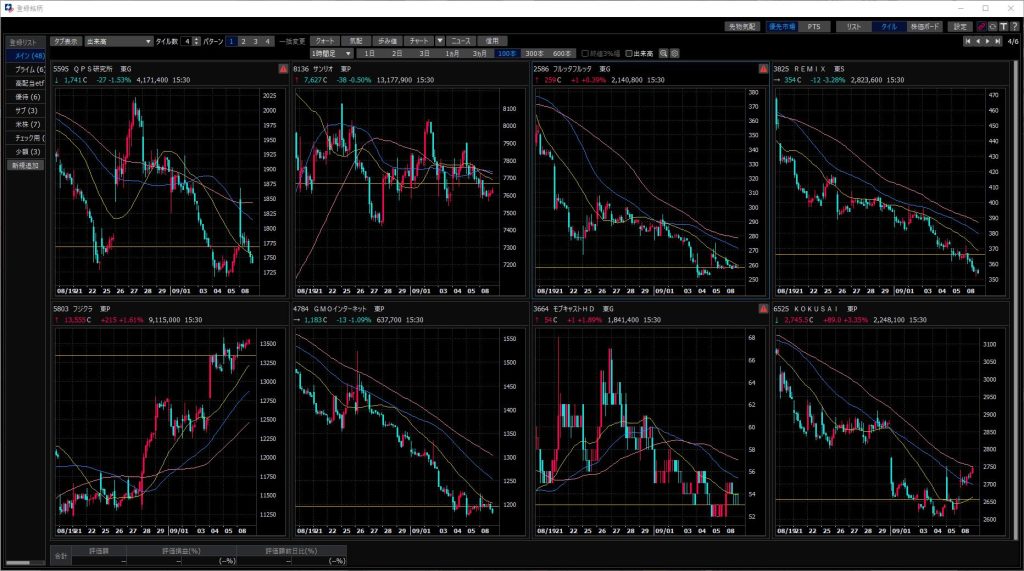Click the 新規追加 button

point(25,165)
